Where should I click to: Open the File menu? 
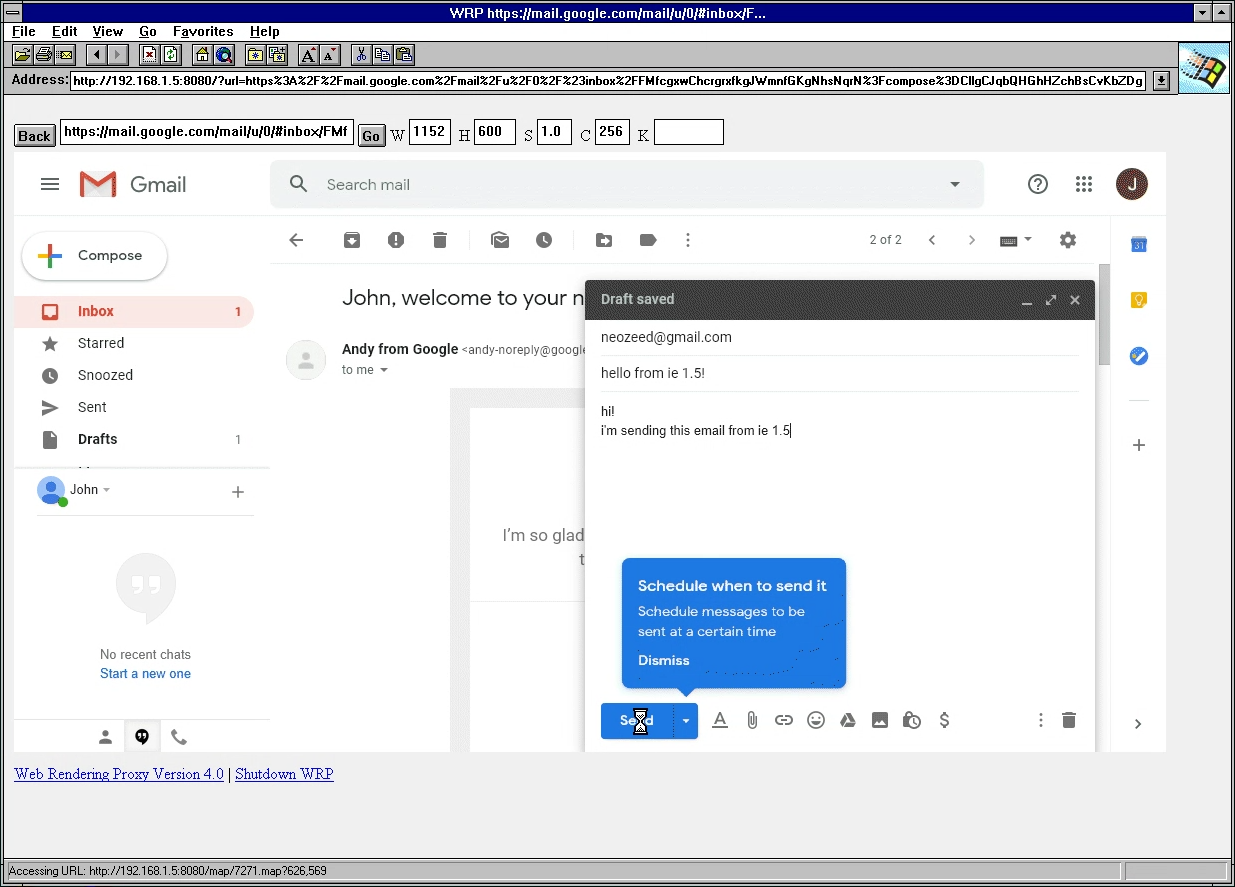[x=23, y=32]
